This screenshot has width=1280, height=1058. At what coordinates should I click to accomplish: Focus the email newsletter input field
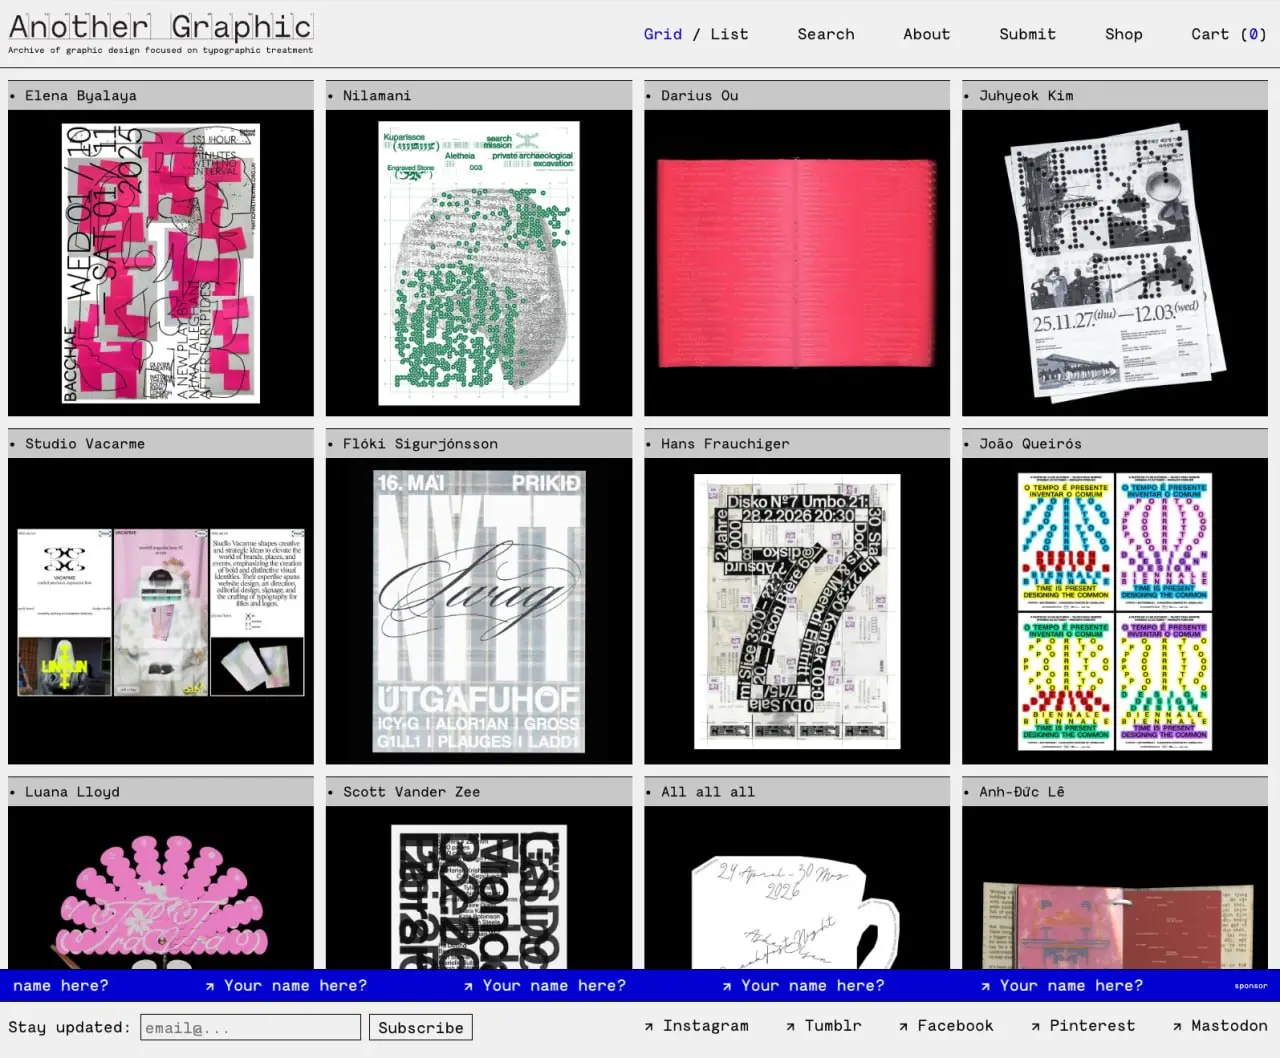[250, 1027]
